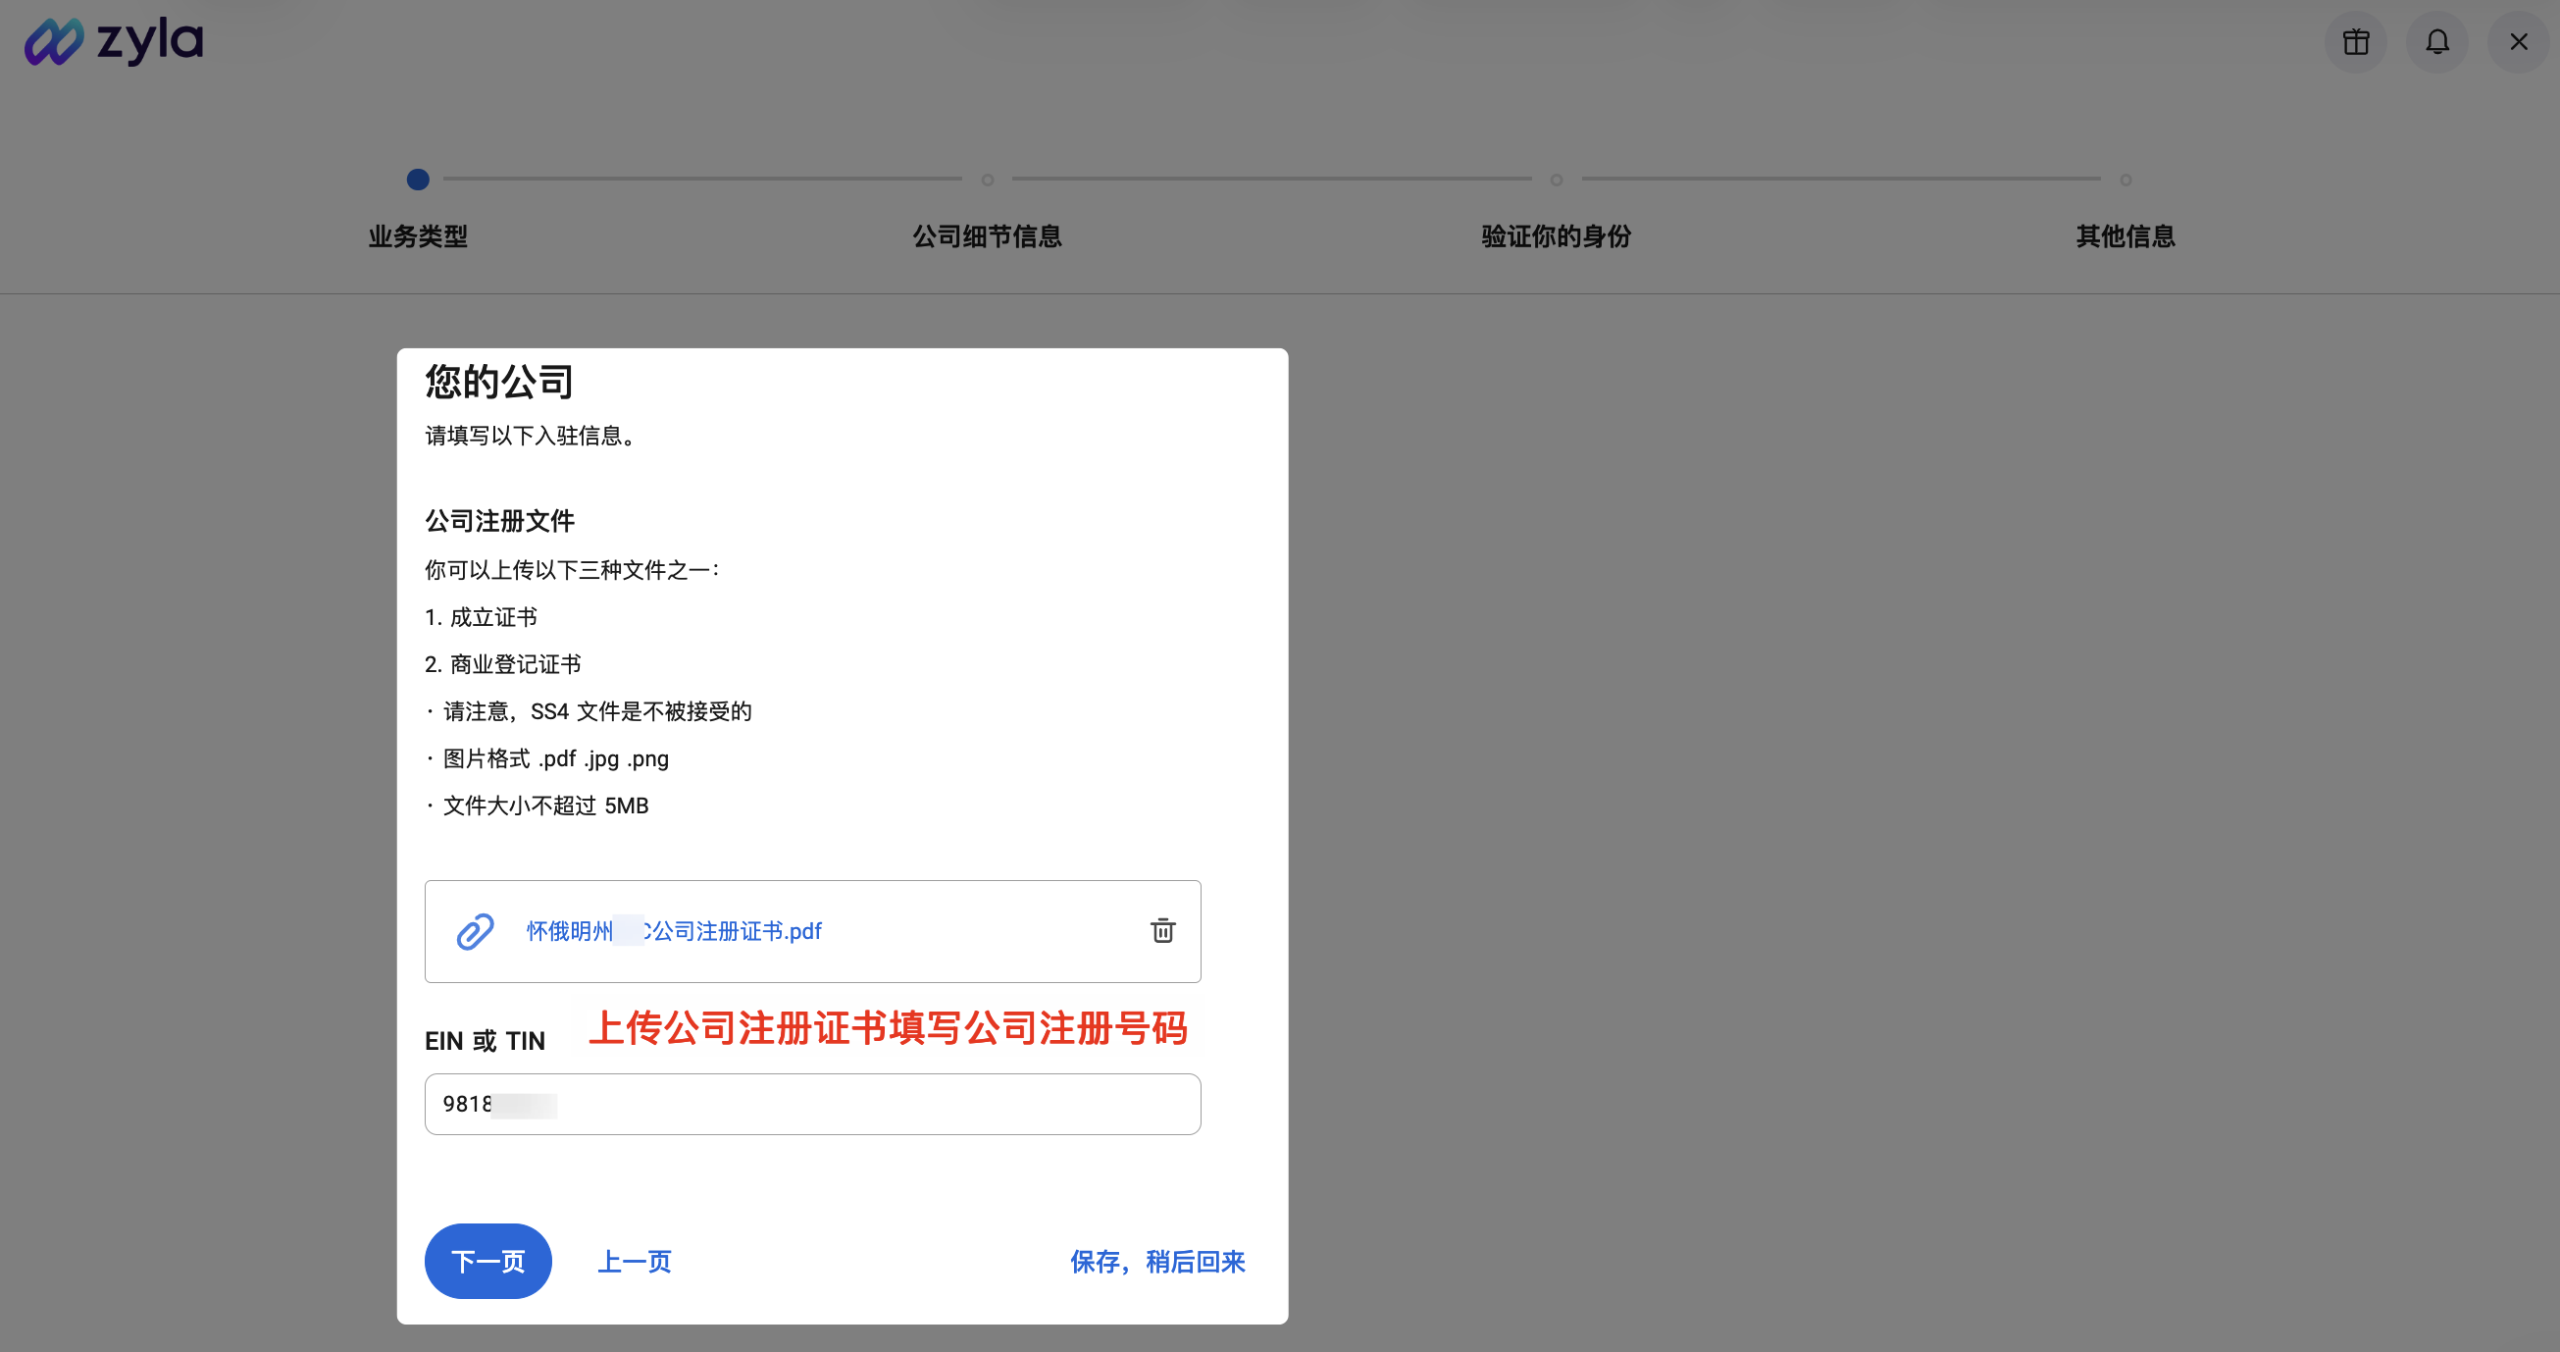2560x1352 pixels.
Task: Open the gift/rewards icon in the top bar
Action: (2356, 41)
